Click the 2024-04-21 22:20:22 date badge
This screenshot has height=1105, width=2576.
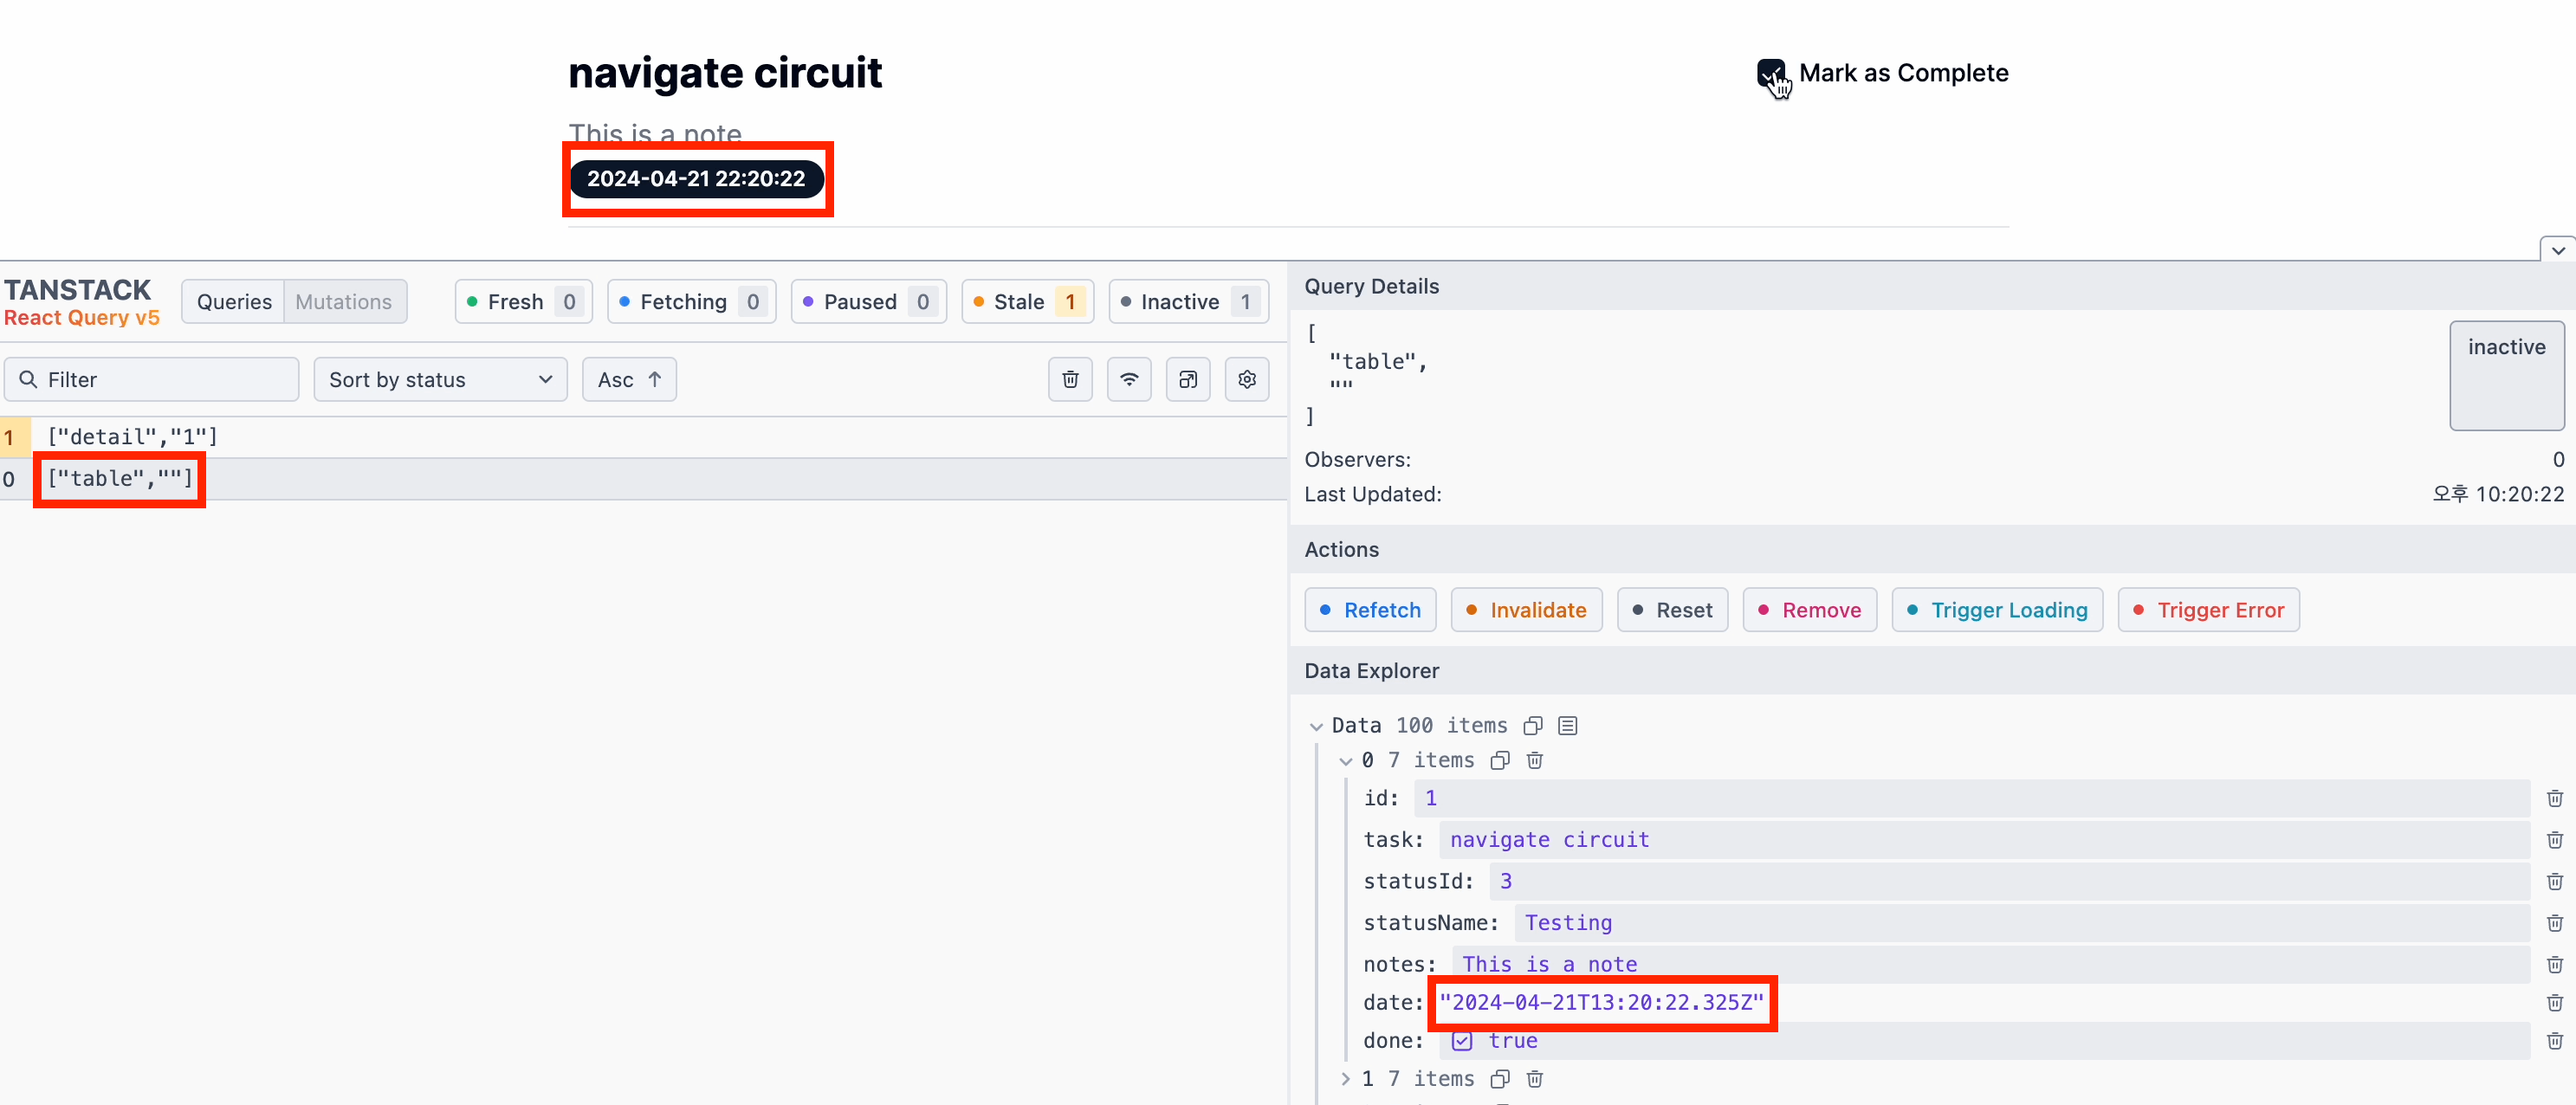696,179
